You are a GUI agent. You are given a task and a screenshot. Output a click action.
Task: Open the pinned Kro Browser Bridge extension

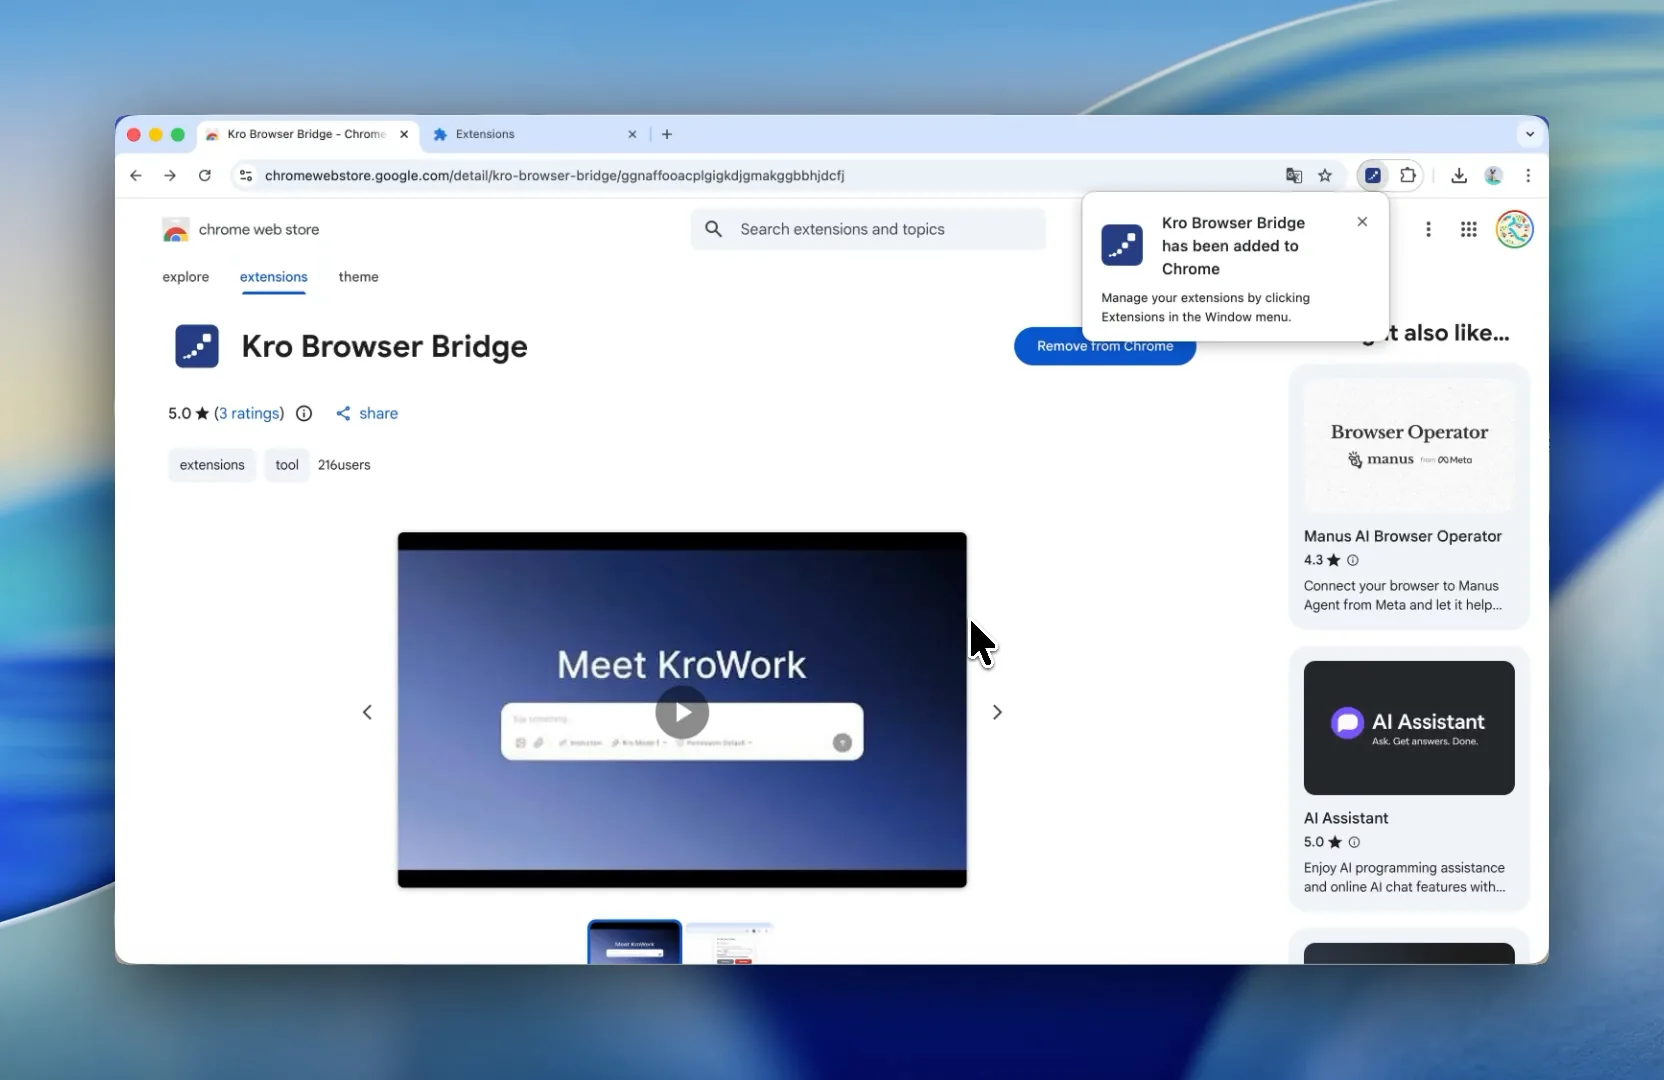[1373, 175]
